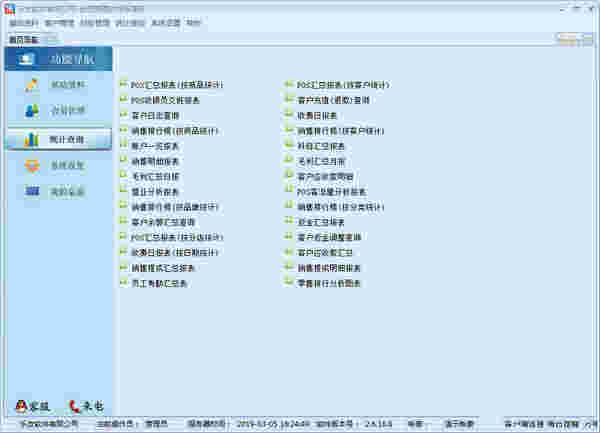Open 现金汇总报表 report

coord(321,222)
